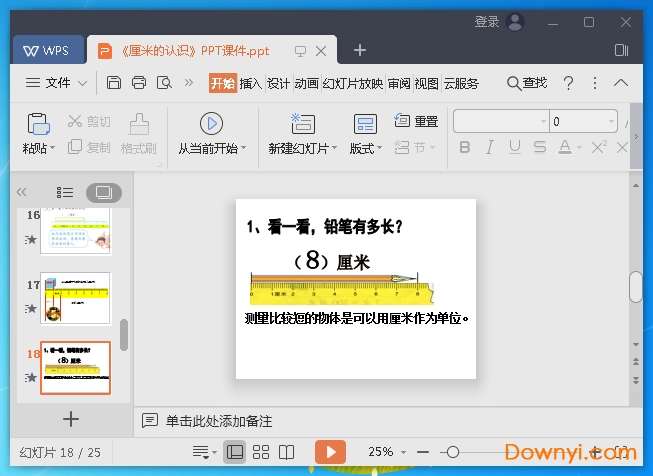
Task: Select slide 16 thumbnail
Action: pos(75,231)
